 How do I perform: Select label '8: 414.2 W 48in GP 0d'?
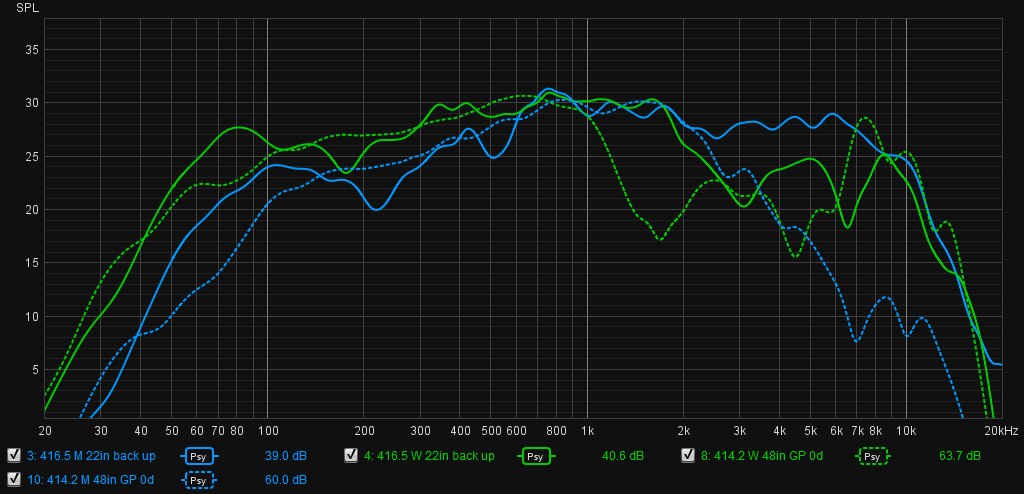click(x=761, y=455)
